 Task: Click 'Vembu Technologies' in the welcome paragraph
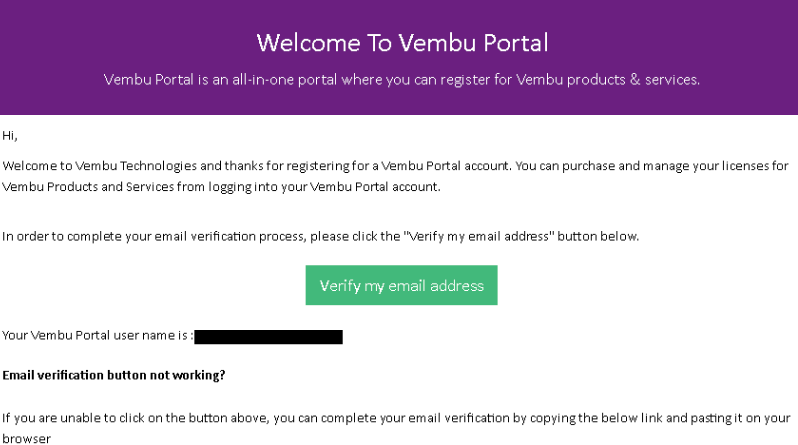(136, 166)
